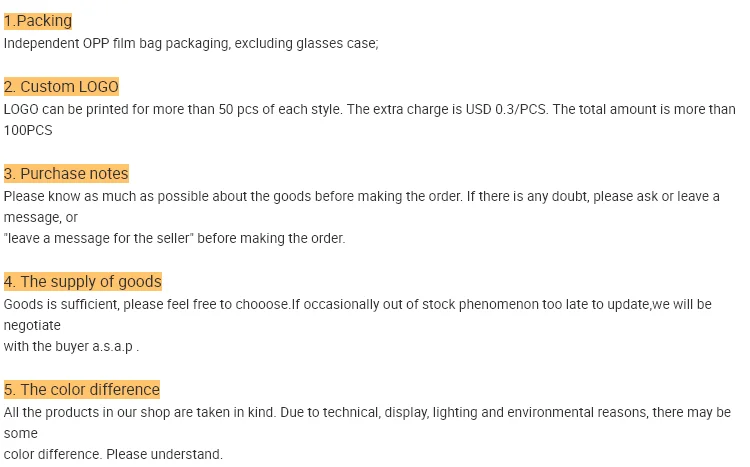Click the "1.Packing" heading

click(x=38, y=21)
